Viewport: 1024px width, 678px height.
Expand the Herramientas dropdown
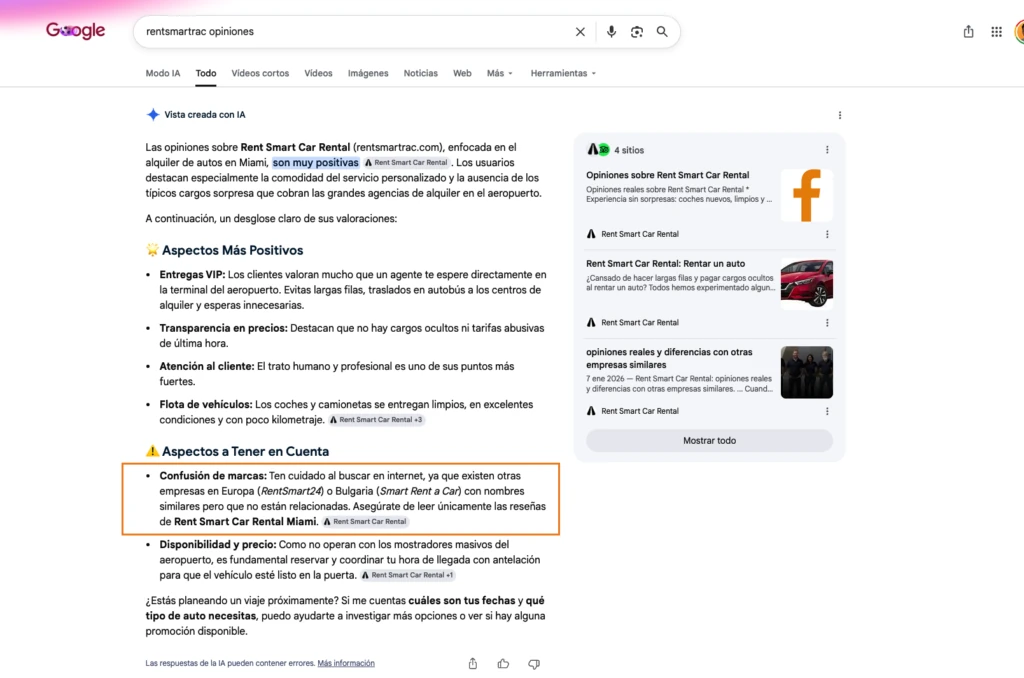pyautogui.click(x=563, y=73)
